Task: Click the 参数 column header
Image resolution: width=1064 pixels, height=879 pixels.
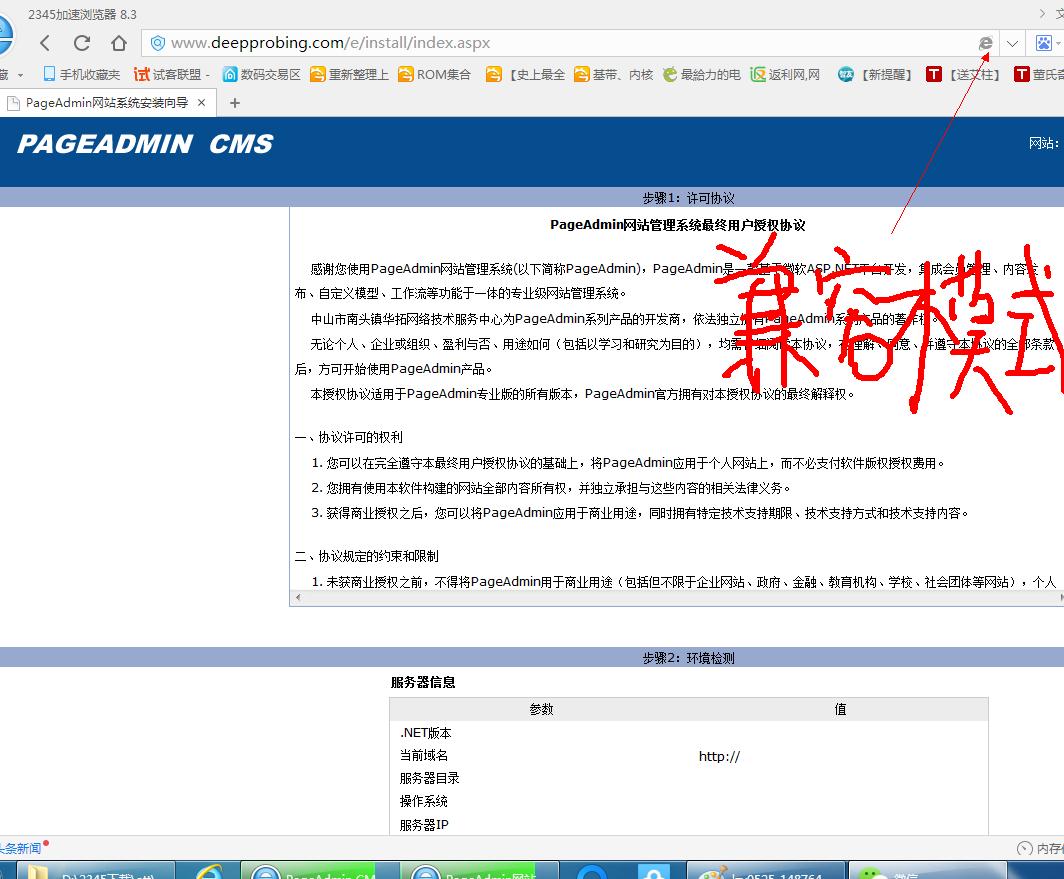Action: tap(542, 709)
